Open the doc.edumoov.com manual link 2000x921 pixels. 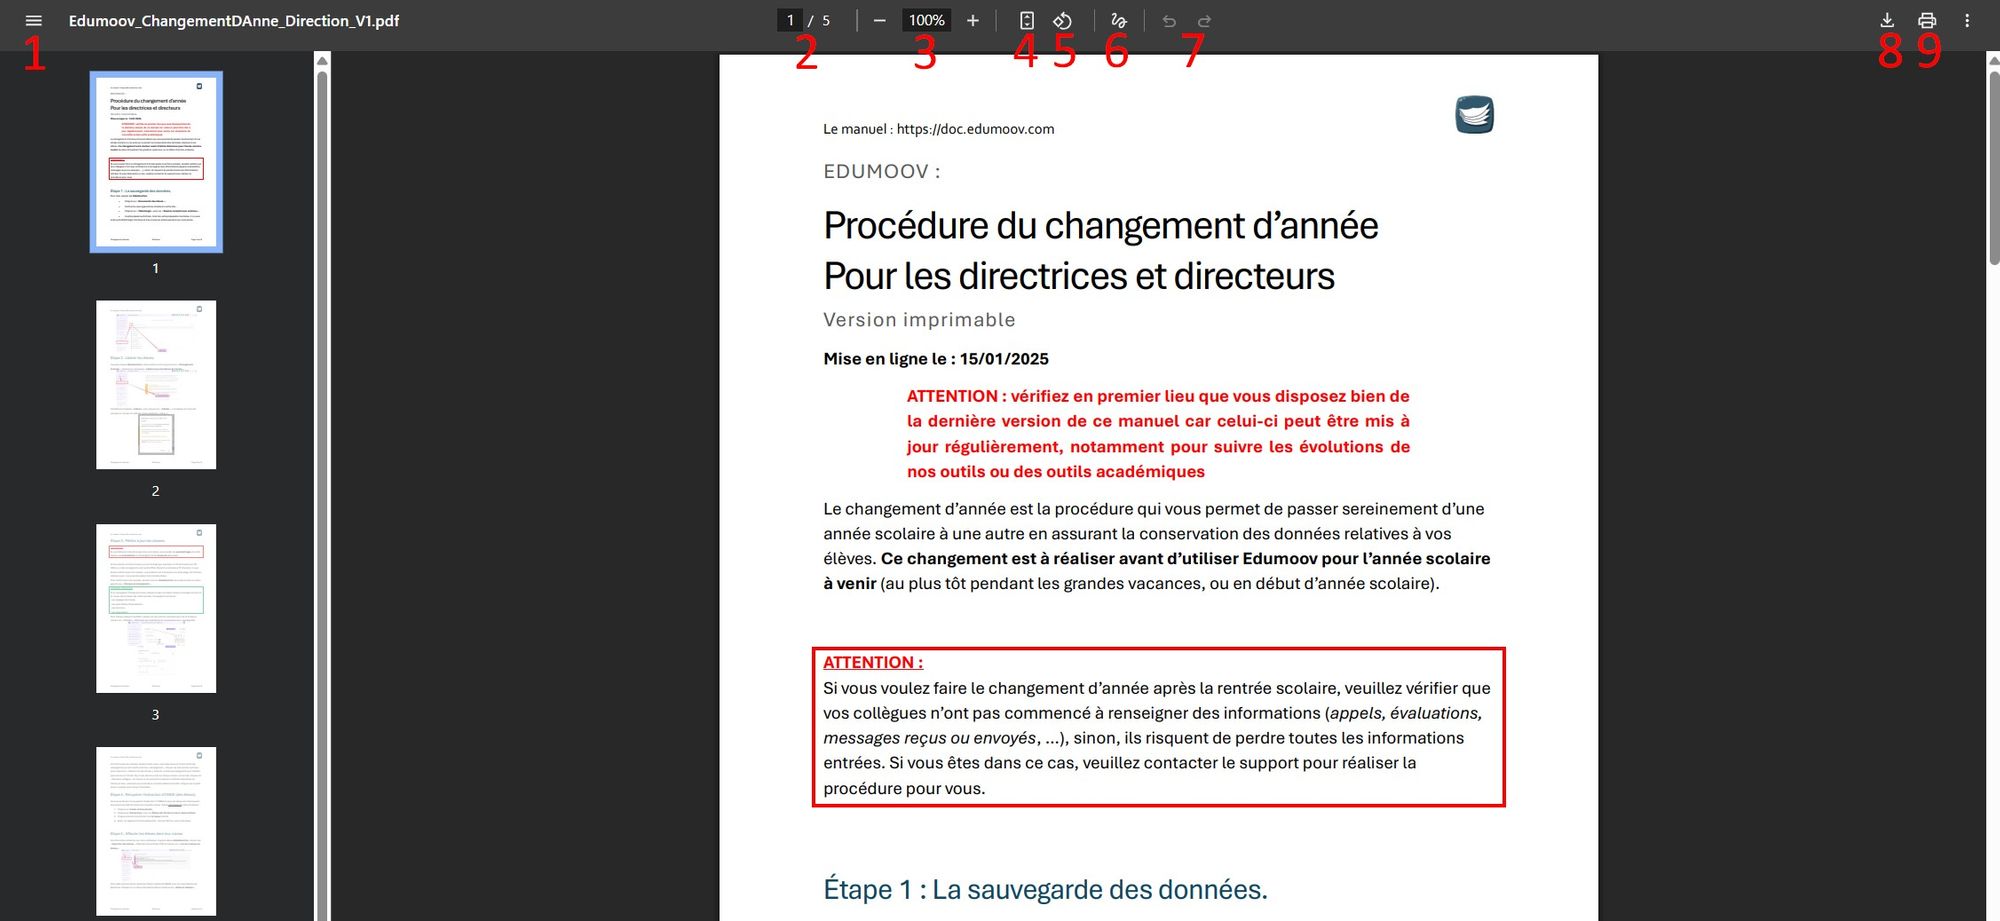coord(975,129)
